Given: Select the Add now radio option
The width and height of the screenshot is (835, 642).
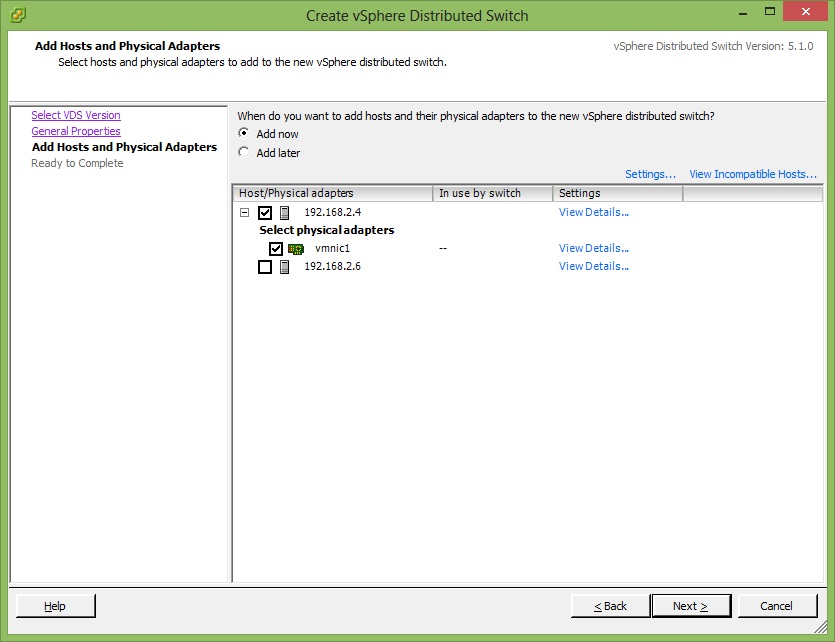Looking at the screenshot, I should pyautogui.click(x=244, y=134).
